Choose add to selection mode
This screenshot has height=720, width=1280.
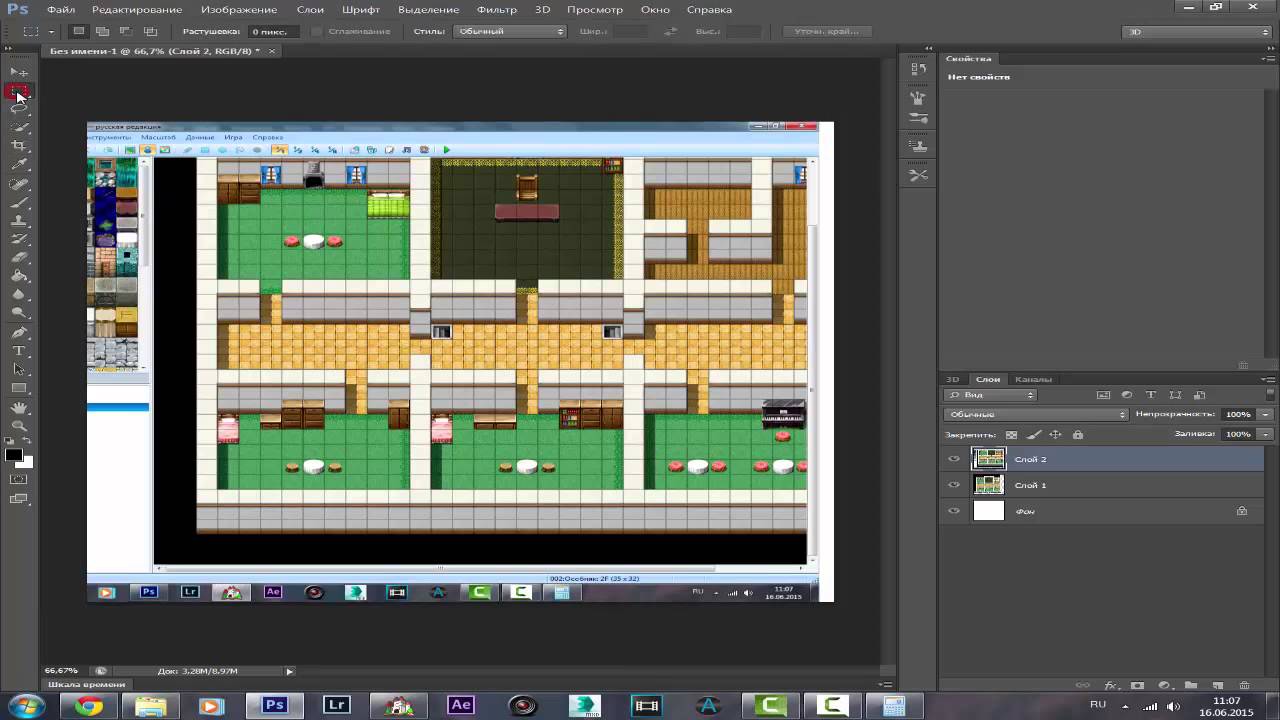click(x=102, y=31)
